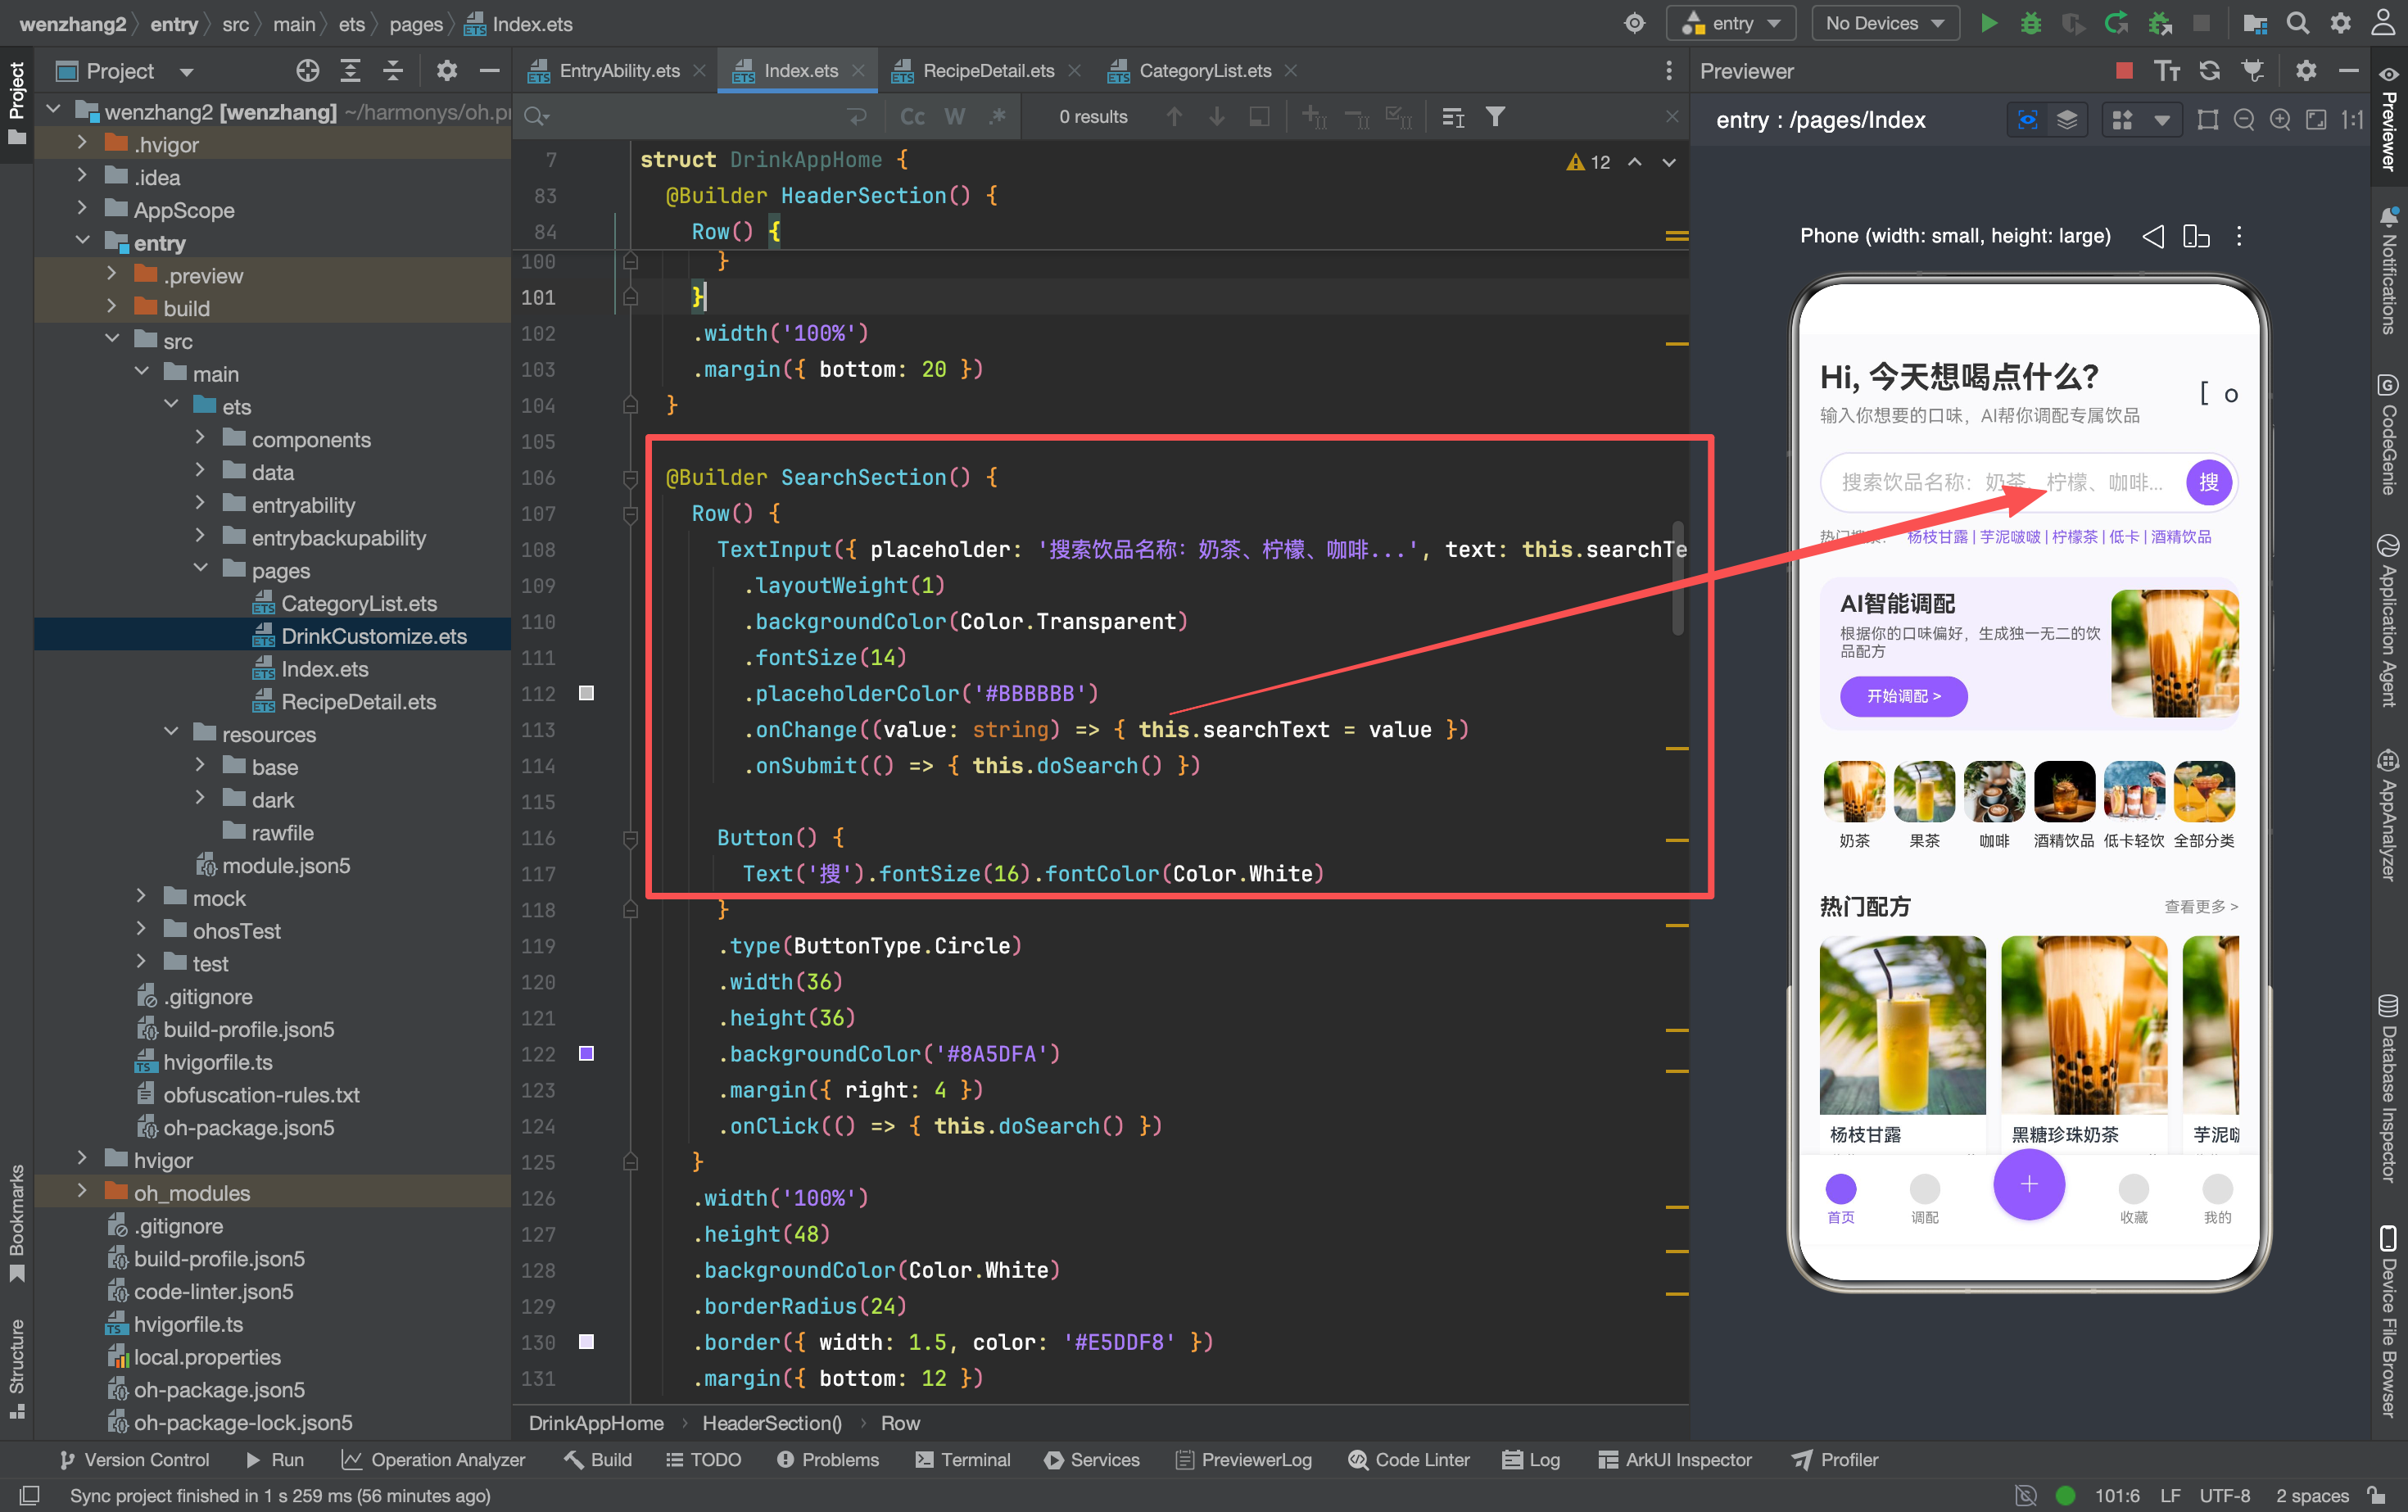Click the preview back navigation triangle
The height and width of the screenshot is (1512, 2408).
pyautogui.click(x=2154, y=236)
